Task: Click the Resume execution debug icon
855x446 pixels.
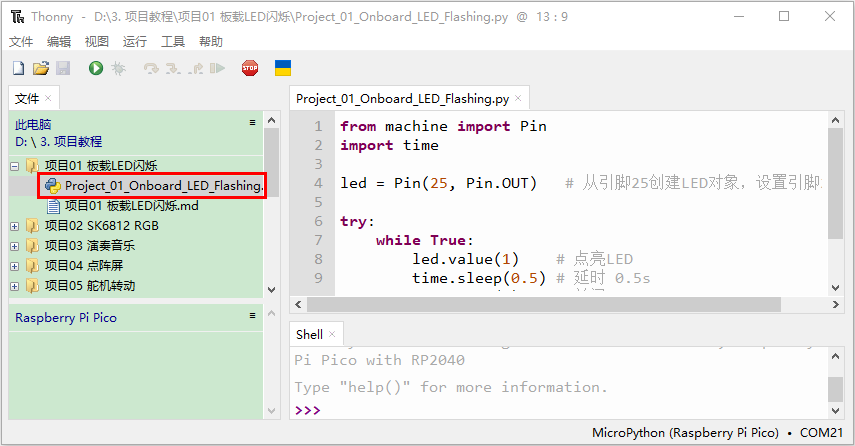Action: pyautogui.click(x=218, y=68)
